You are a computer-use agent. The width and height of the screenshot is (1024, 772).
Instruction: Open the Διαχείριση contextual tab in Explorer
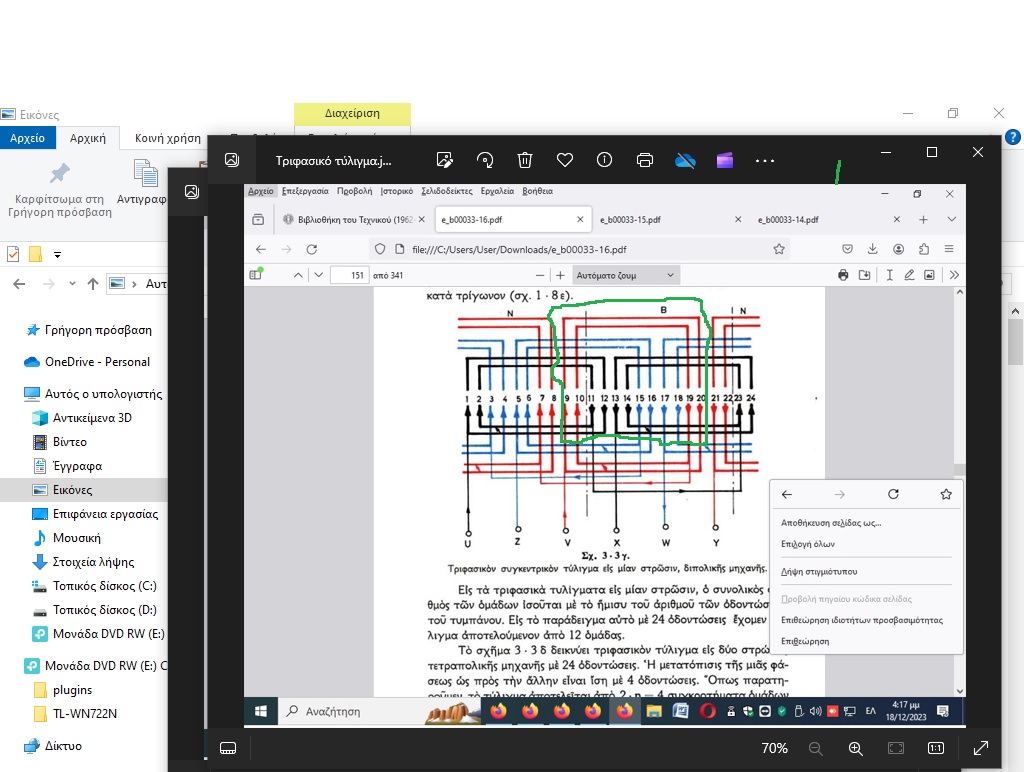click(x=352, y=113)
